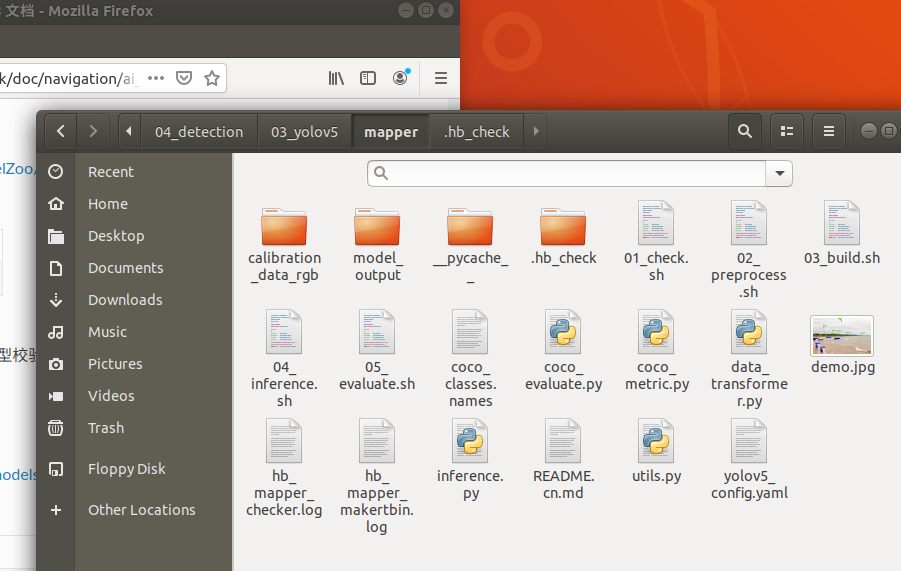Select the demo.jpg image thumbnail
The height and width of the screenshot is (571, 901).
pyautogui.click(x=842, y=336)
